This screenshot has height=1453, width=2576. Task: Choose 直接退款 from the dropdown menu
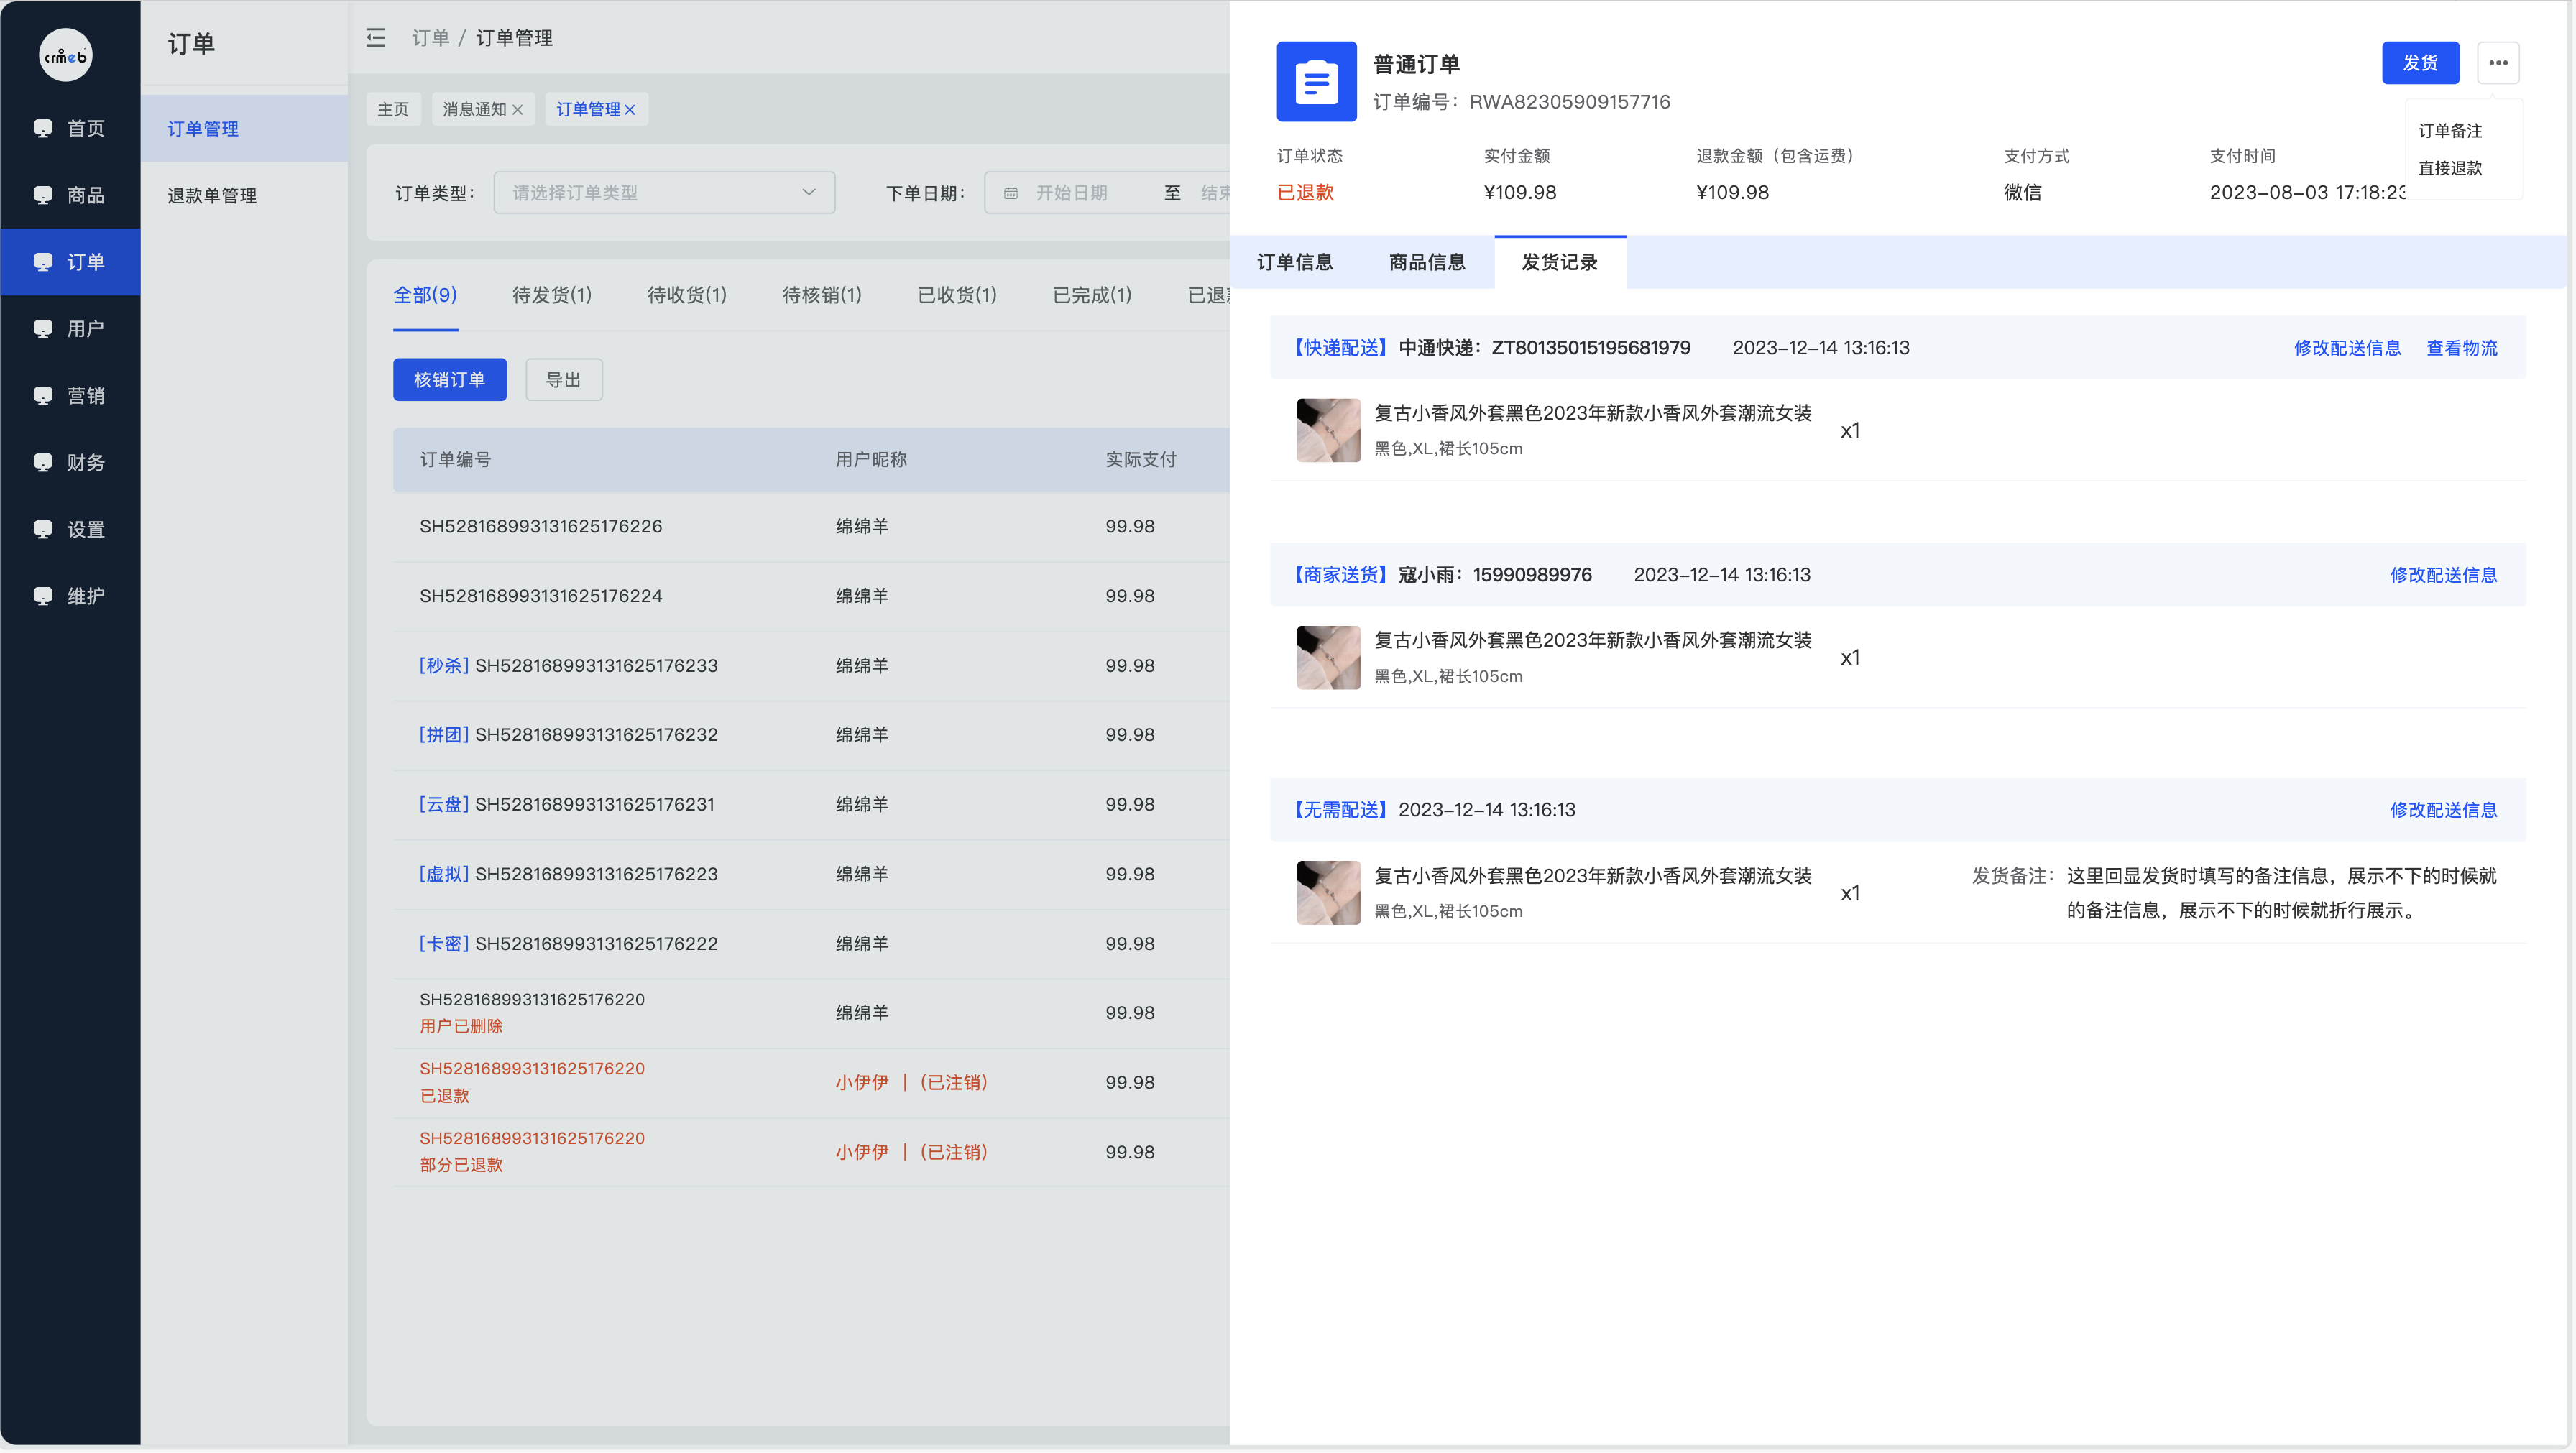pos(2450,168)
